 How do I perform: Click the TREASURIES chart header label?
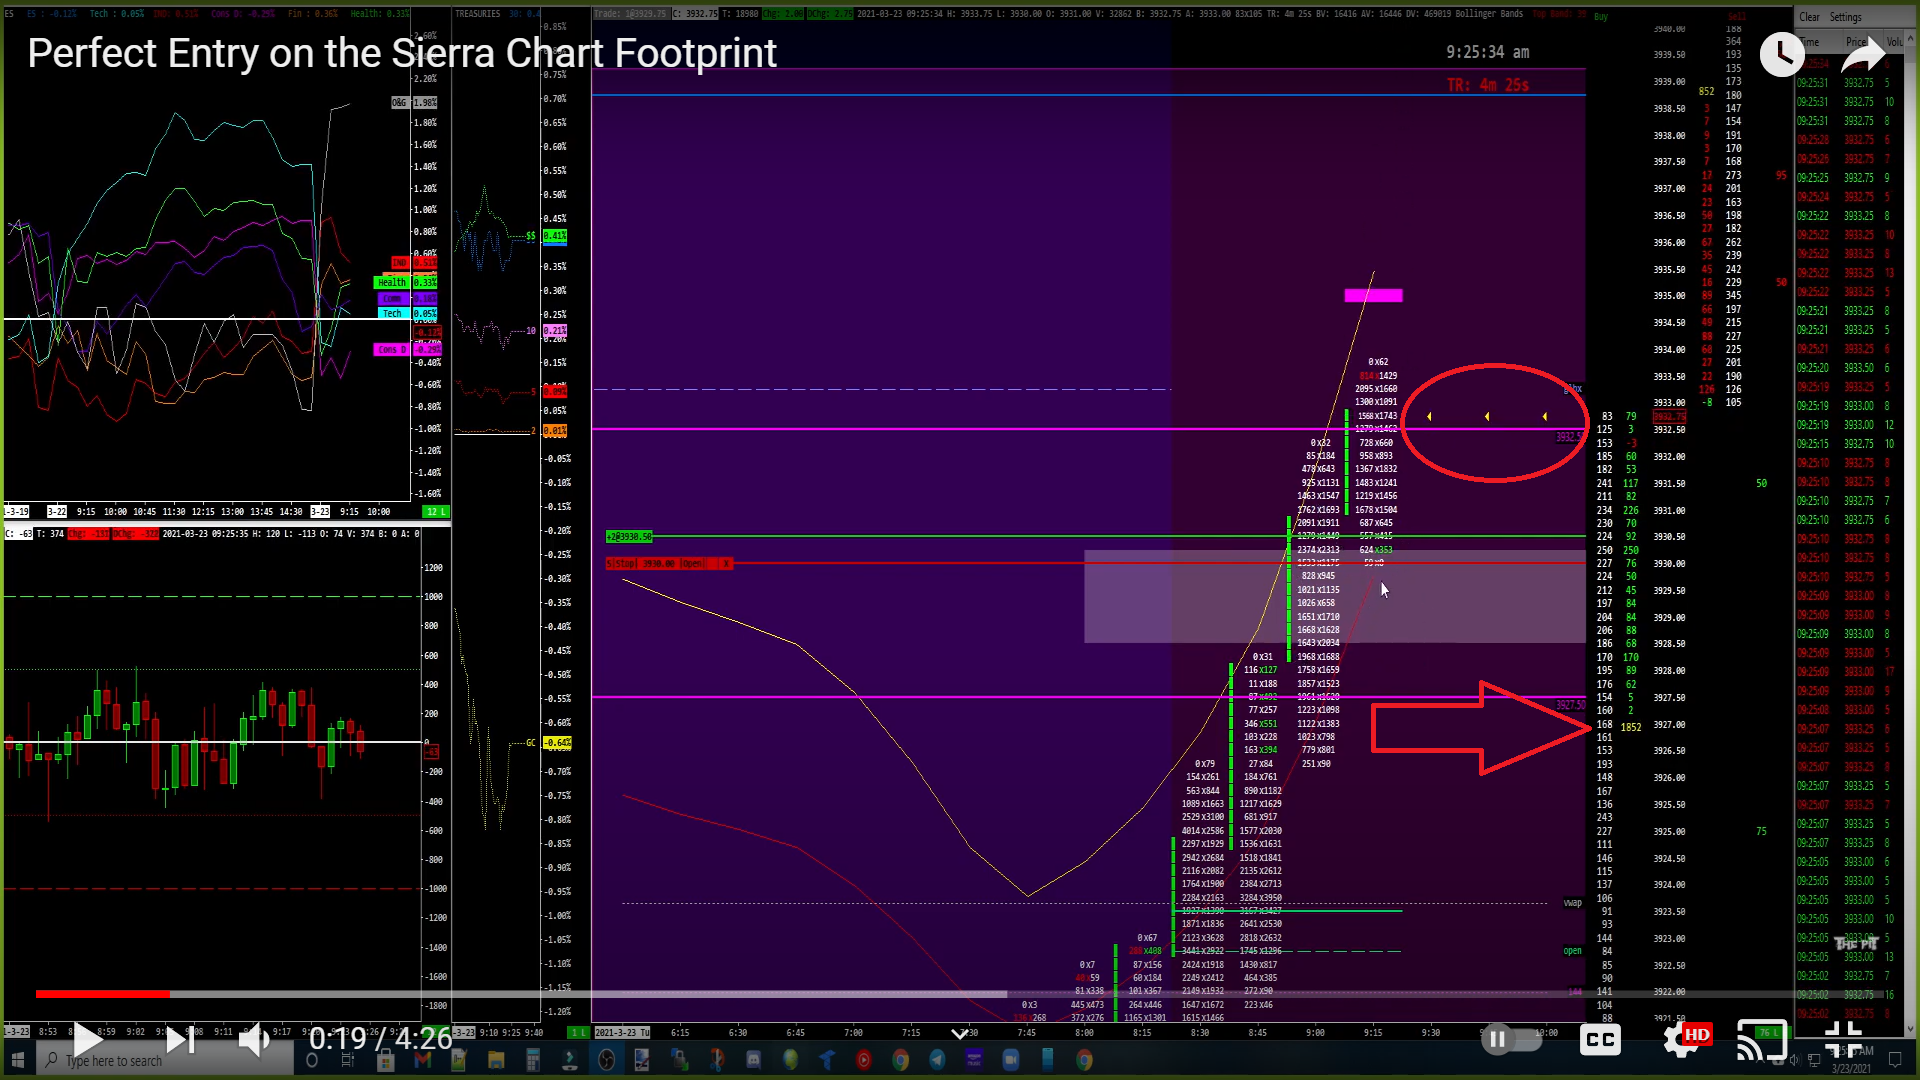478,14
